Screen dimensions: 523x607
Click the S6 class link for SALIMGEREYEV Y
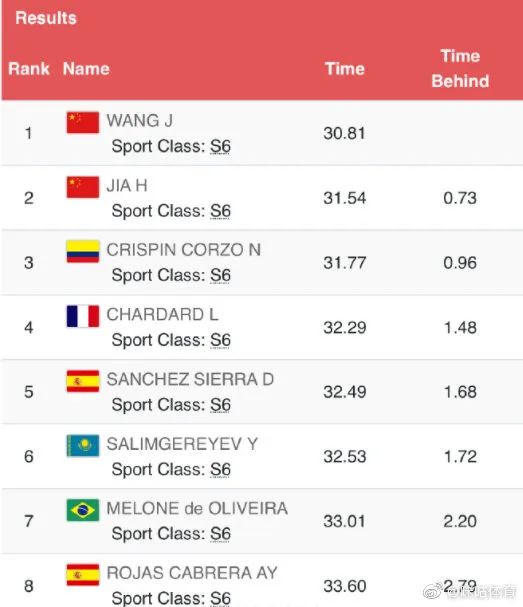[x=220, y=470]
